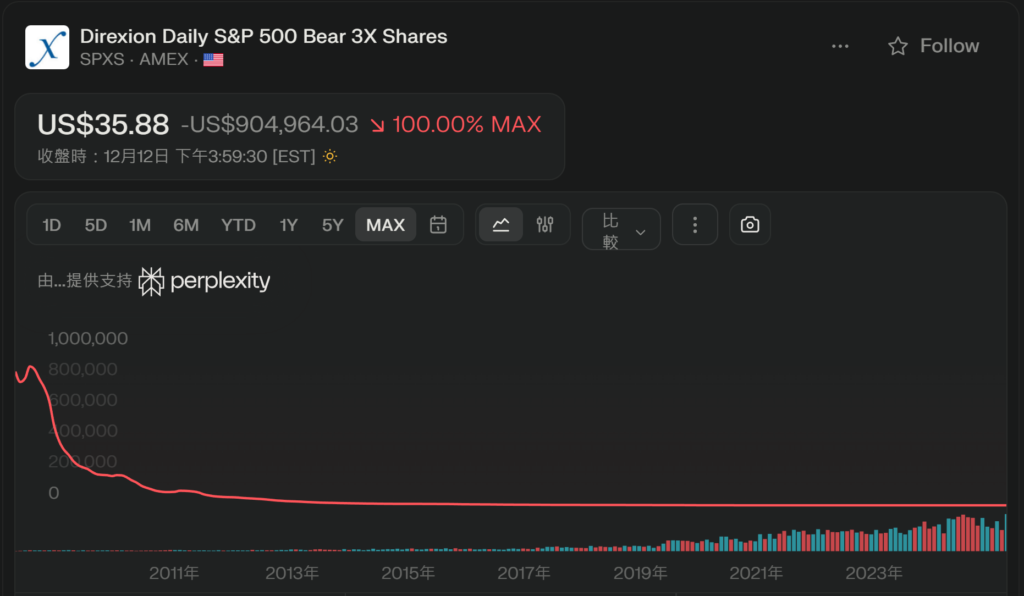Choose the 5Y time range
Screen dimensions: 1024x596
coord(333,225)
